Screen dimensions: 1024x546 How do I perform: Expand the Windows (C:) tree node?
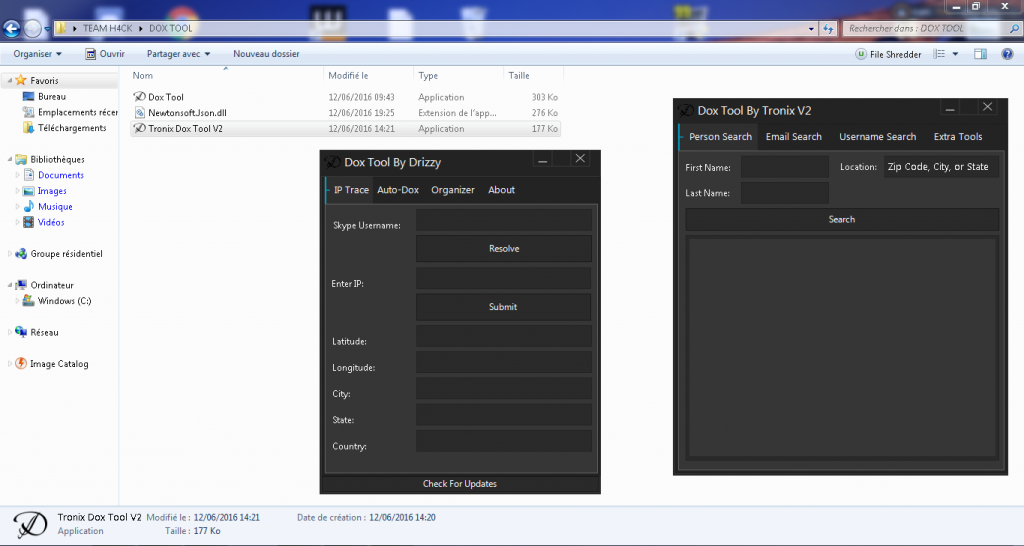[x=18, y=301]
